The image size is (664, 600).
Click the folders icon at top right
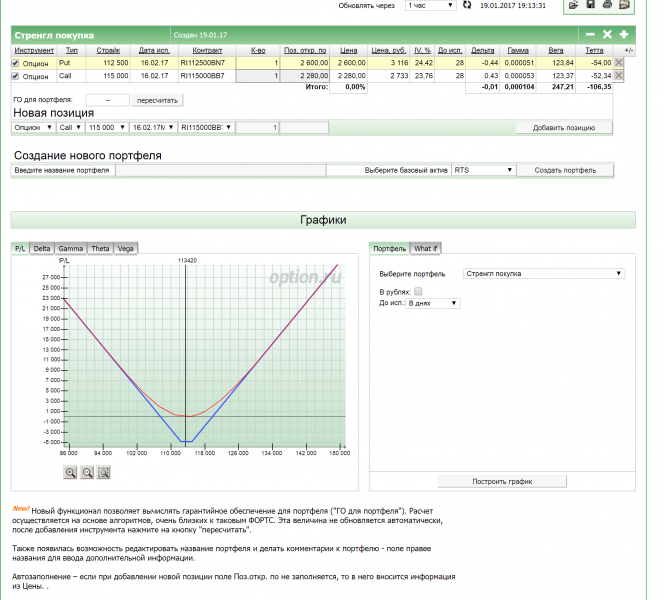coord(624,5)
